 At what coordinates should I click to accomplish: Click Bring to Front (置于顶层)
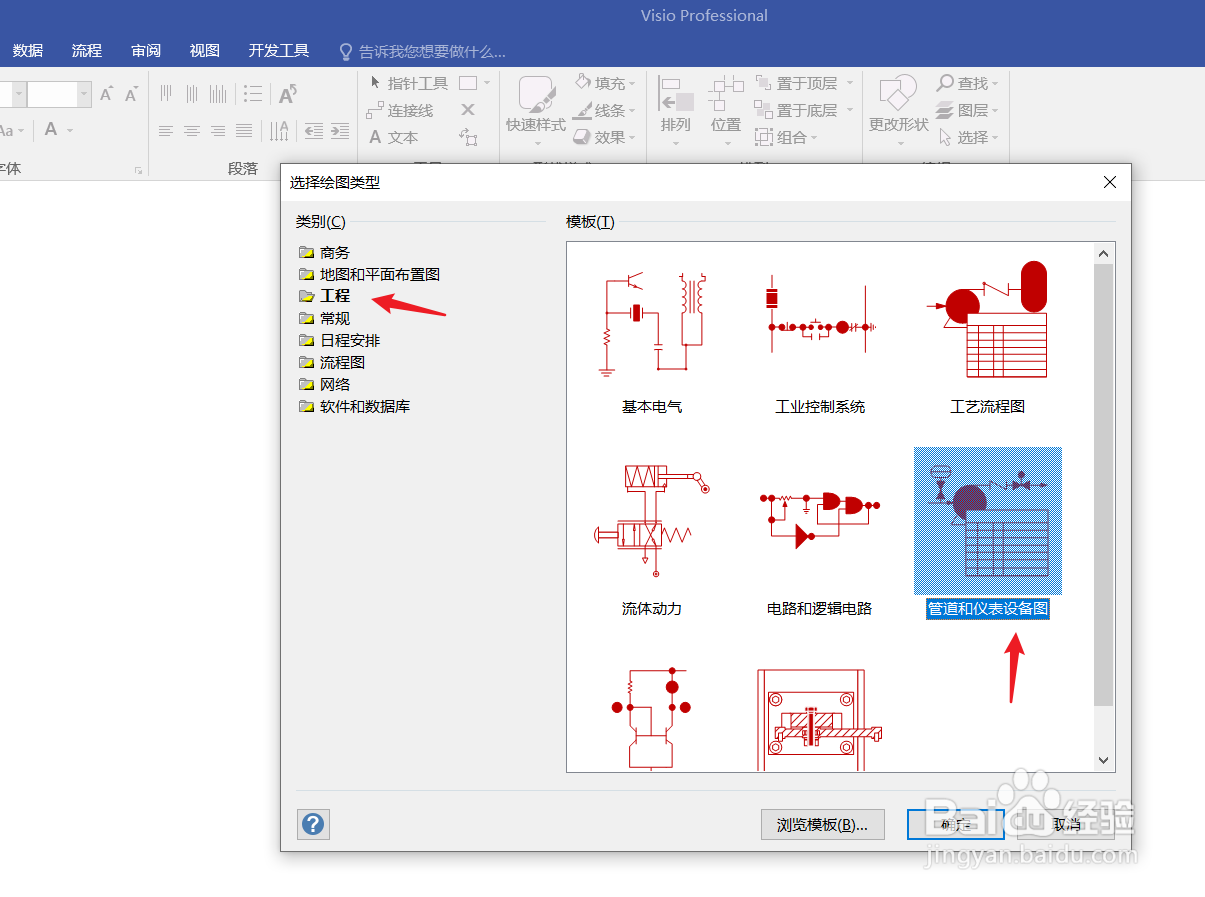point(797,83)
